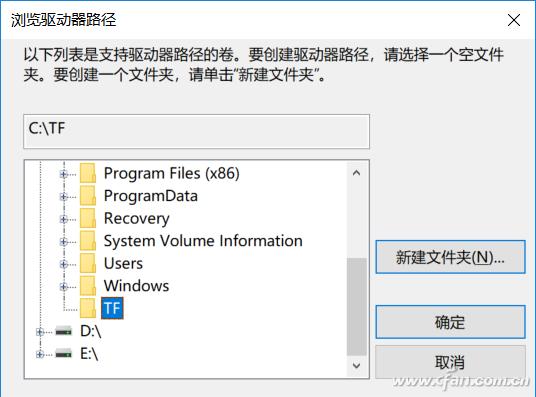Select the highlighted TF folder label
This screenshot has height=397, width=536.
[112, 308]
